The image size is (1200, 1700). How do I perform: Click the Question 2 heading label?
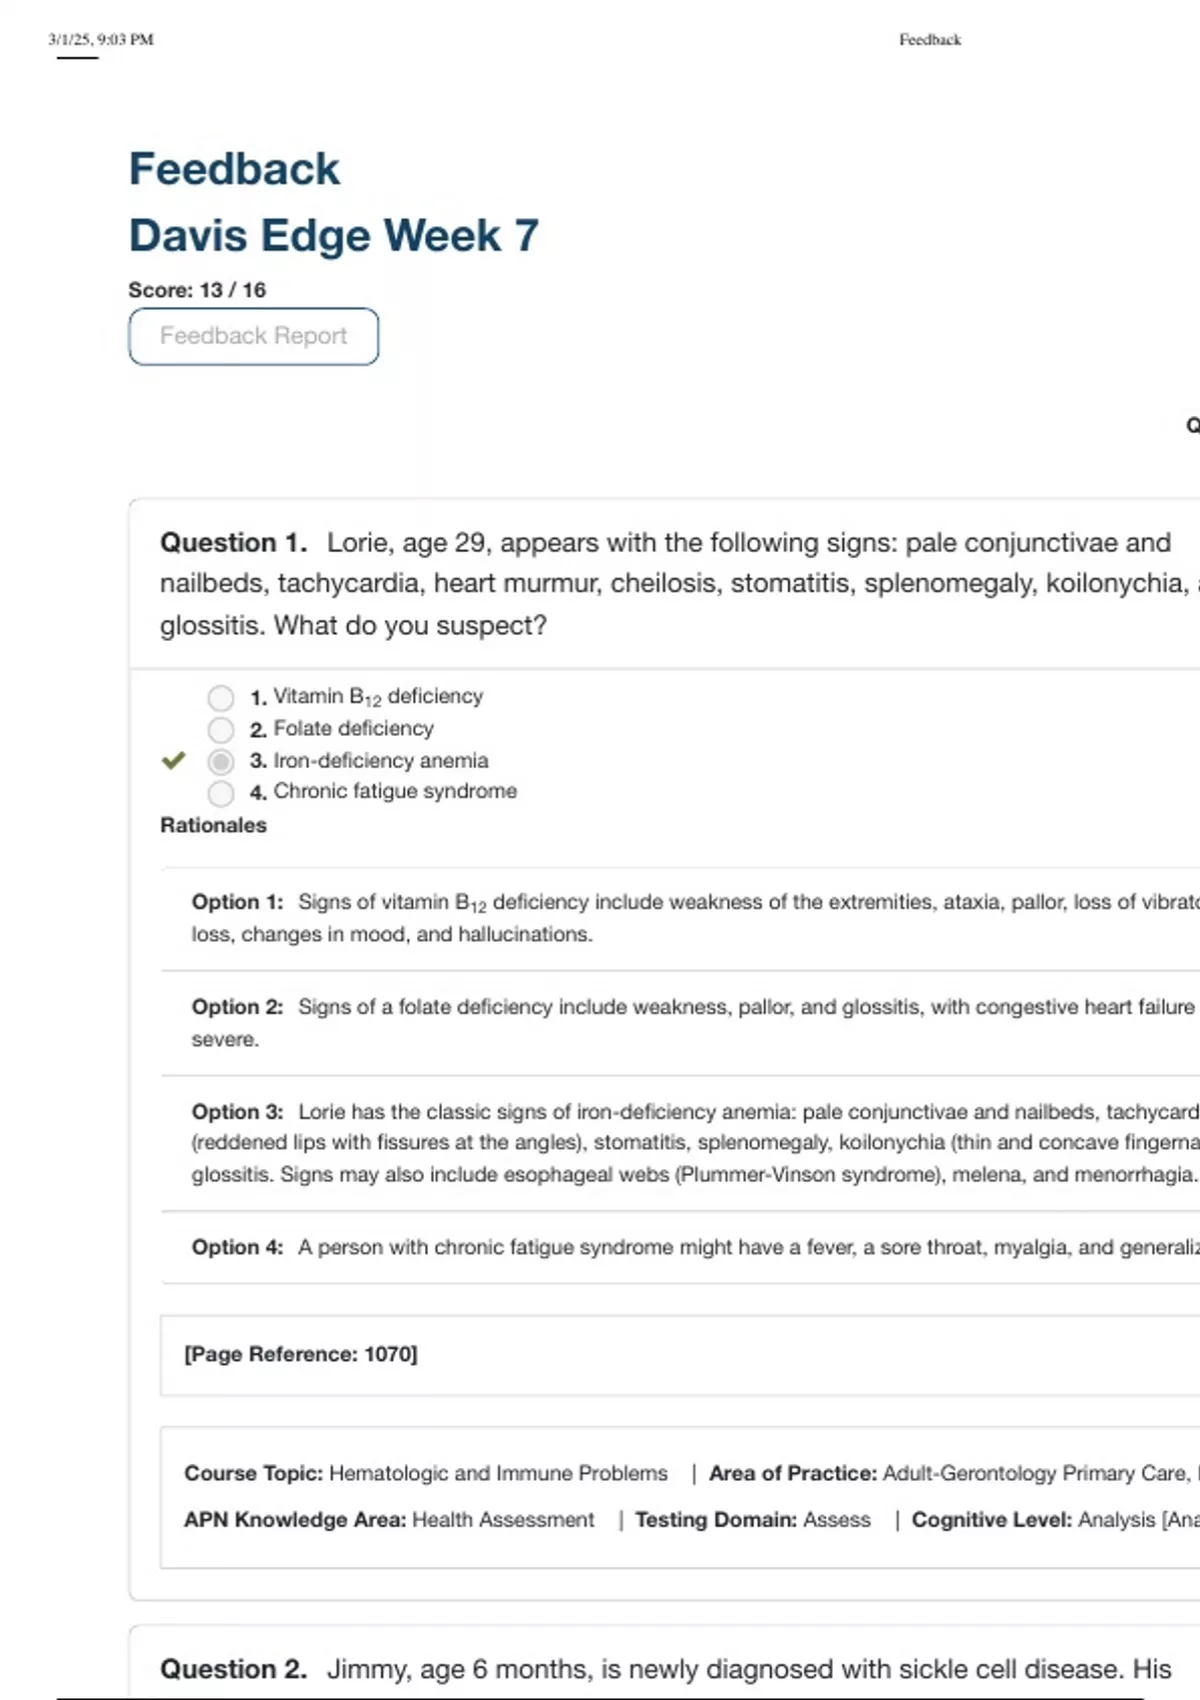233,1669
